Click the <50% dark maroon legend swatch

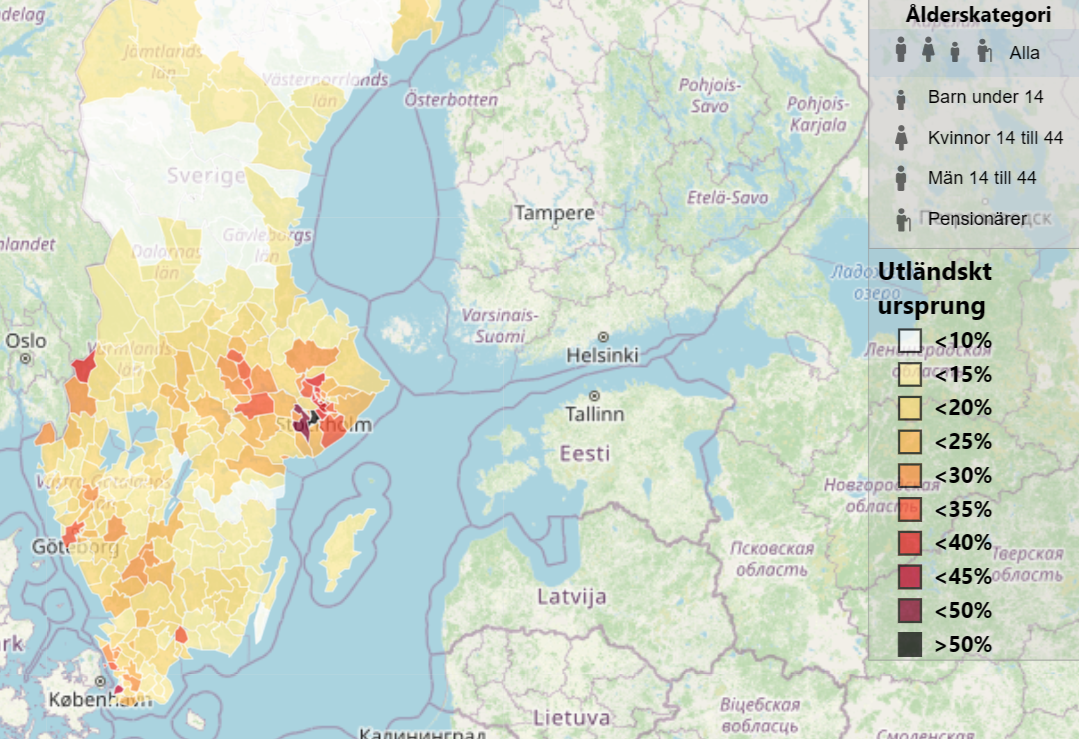point(909,610)
